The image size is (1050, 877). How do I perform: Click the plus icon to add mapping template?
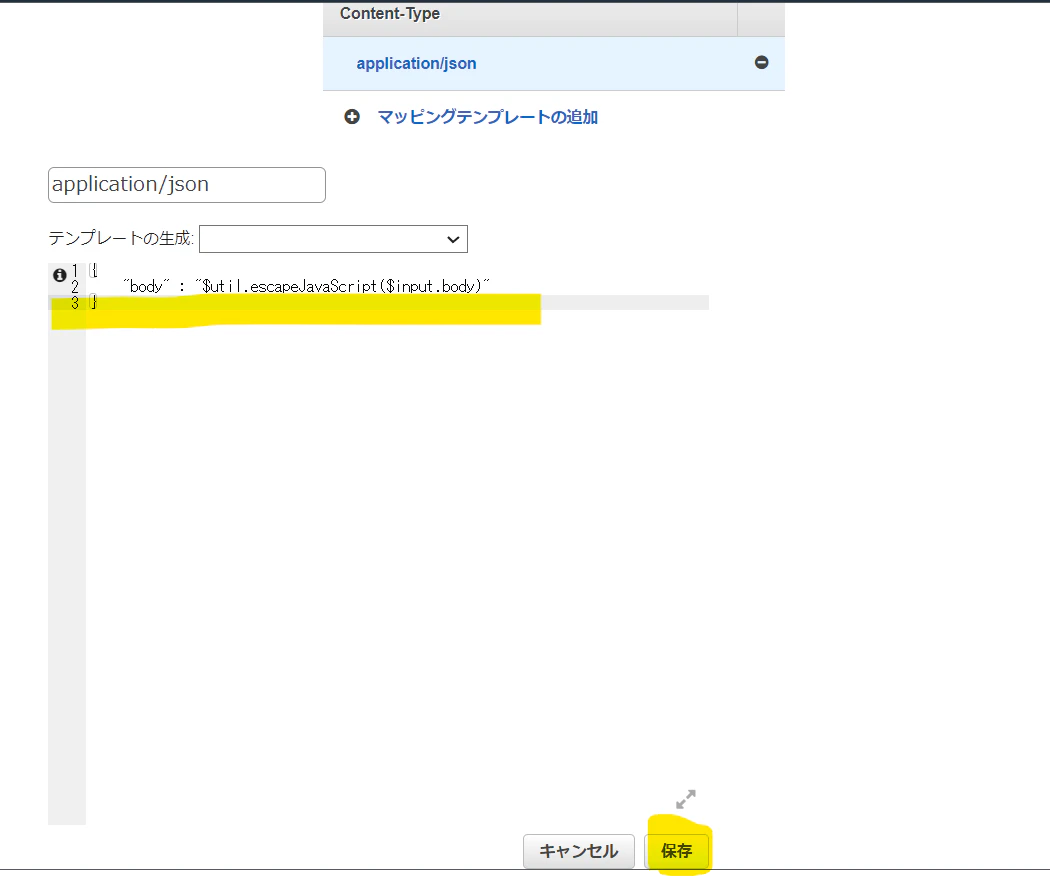coord(352,117)
